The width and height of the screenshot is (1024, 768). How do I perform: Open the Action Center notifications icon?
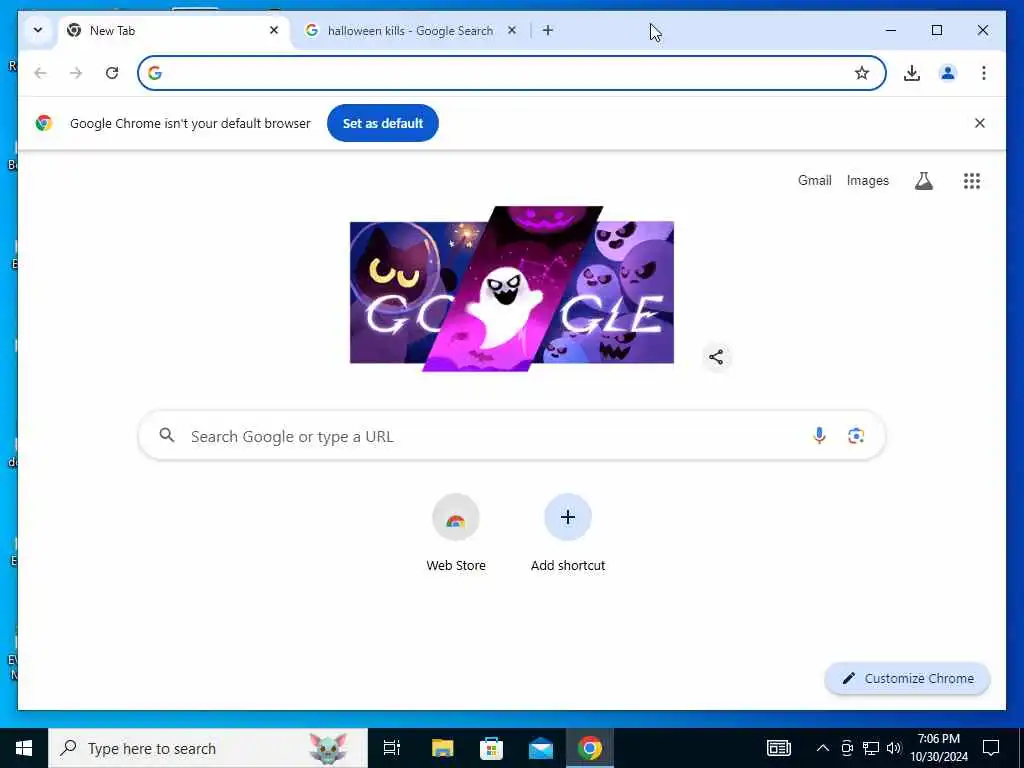[991, 748]
